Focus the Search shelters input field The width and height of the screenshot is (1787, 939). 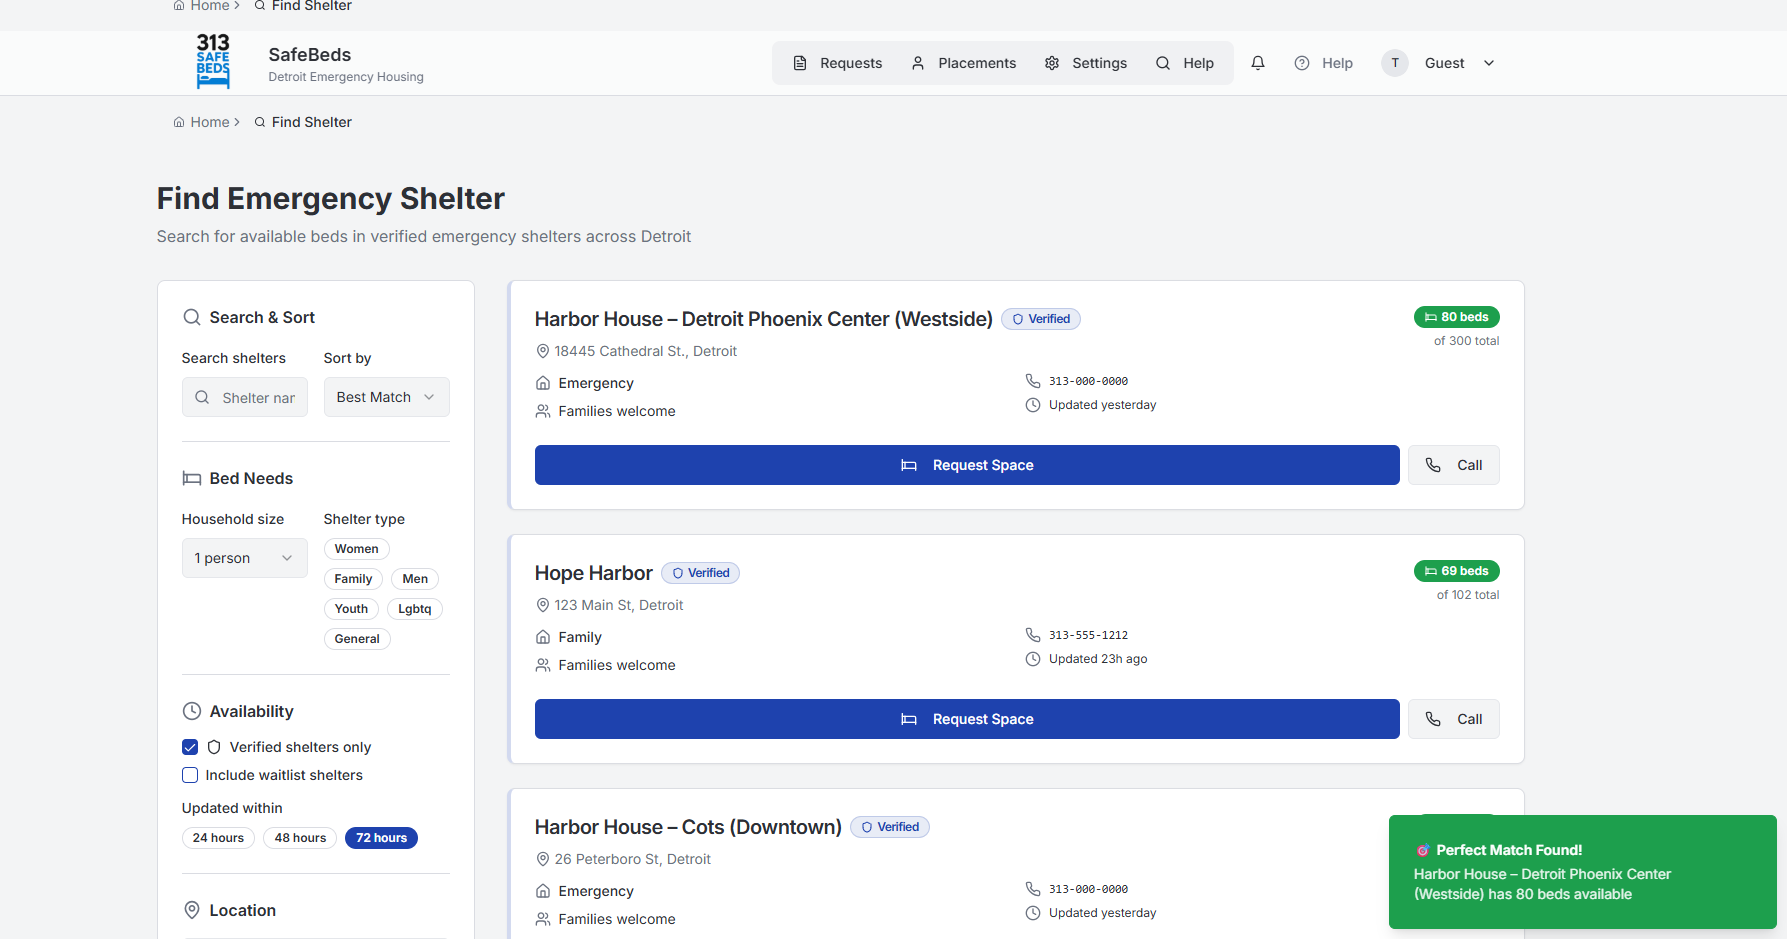point(245,397)
